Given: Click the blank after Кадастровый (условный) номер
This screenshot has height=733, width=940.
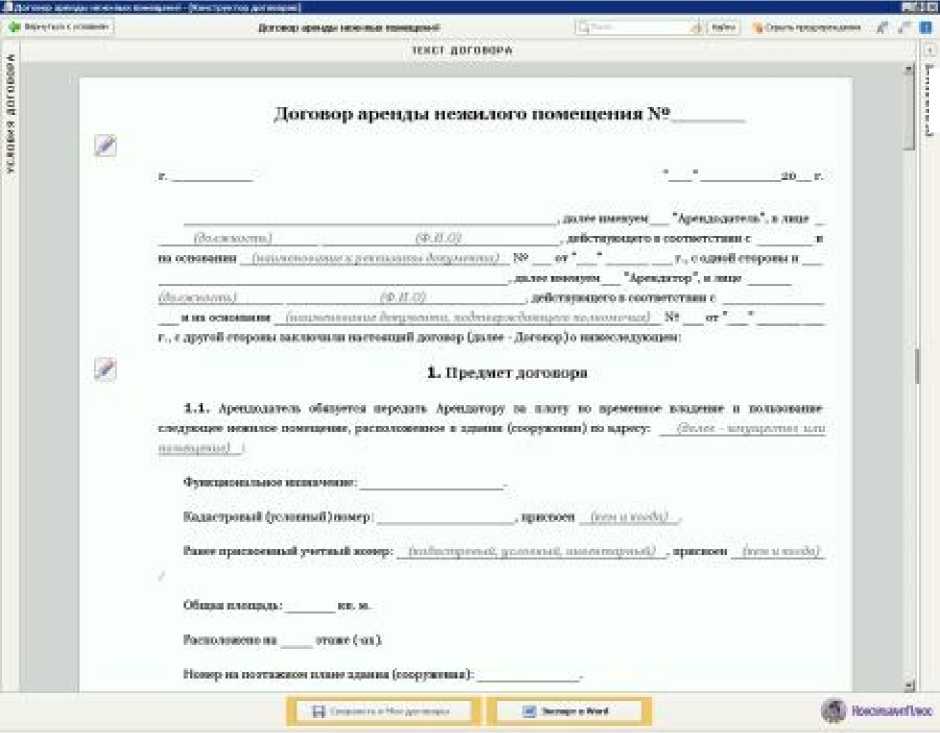Looking at the screenshot, I should pyautogui.click(x=446, y=518).
